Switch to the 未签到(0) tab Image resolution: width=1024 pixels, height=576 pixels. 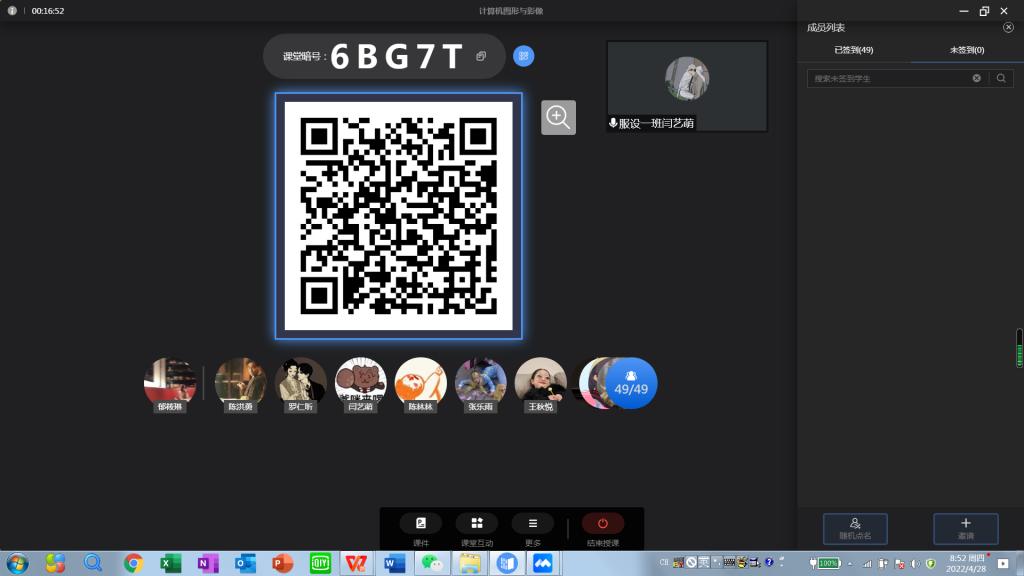pyautogui.click(x=965, y=50)
